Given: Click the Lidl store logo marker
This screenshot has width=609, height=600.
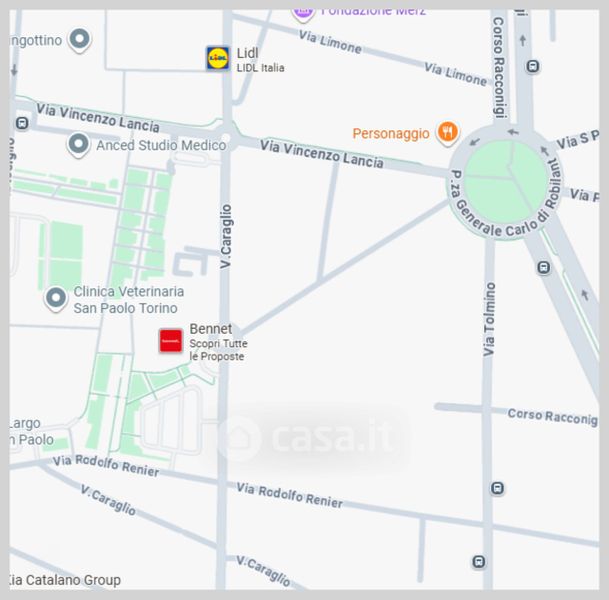Looking at the screenshot, I should tap(218, 58).
